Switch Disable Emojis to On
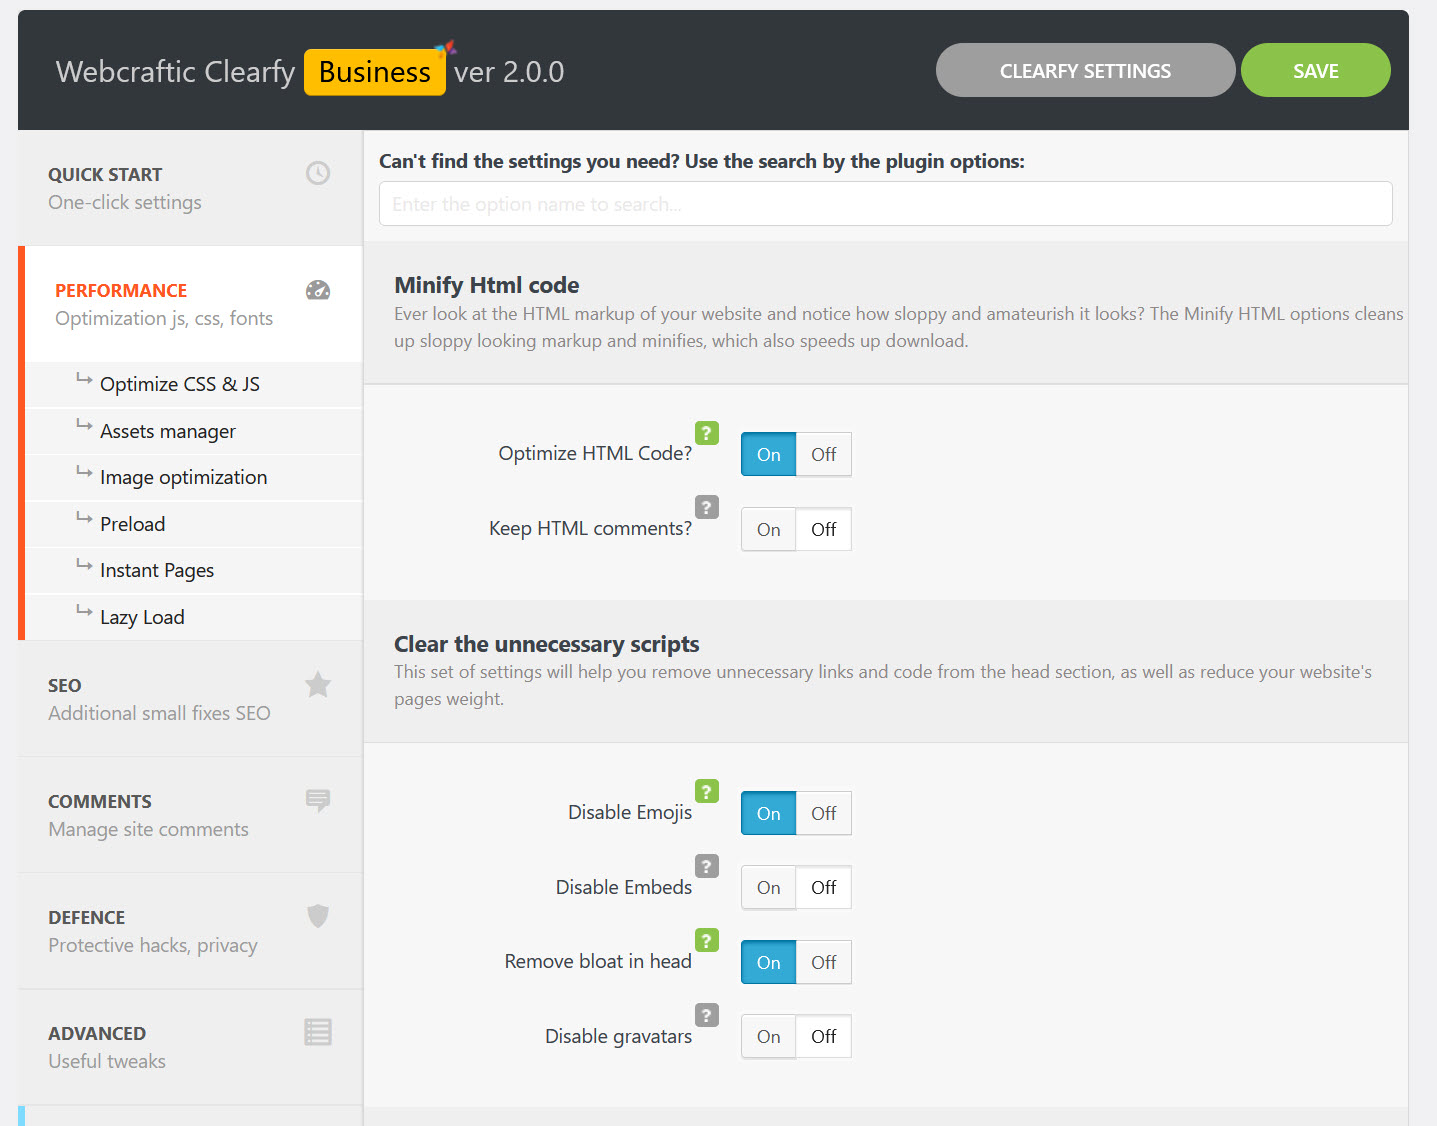 [768, 813]
